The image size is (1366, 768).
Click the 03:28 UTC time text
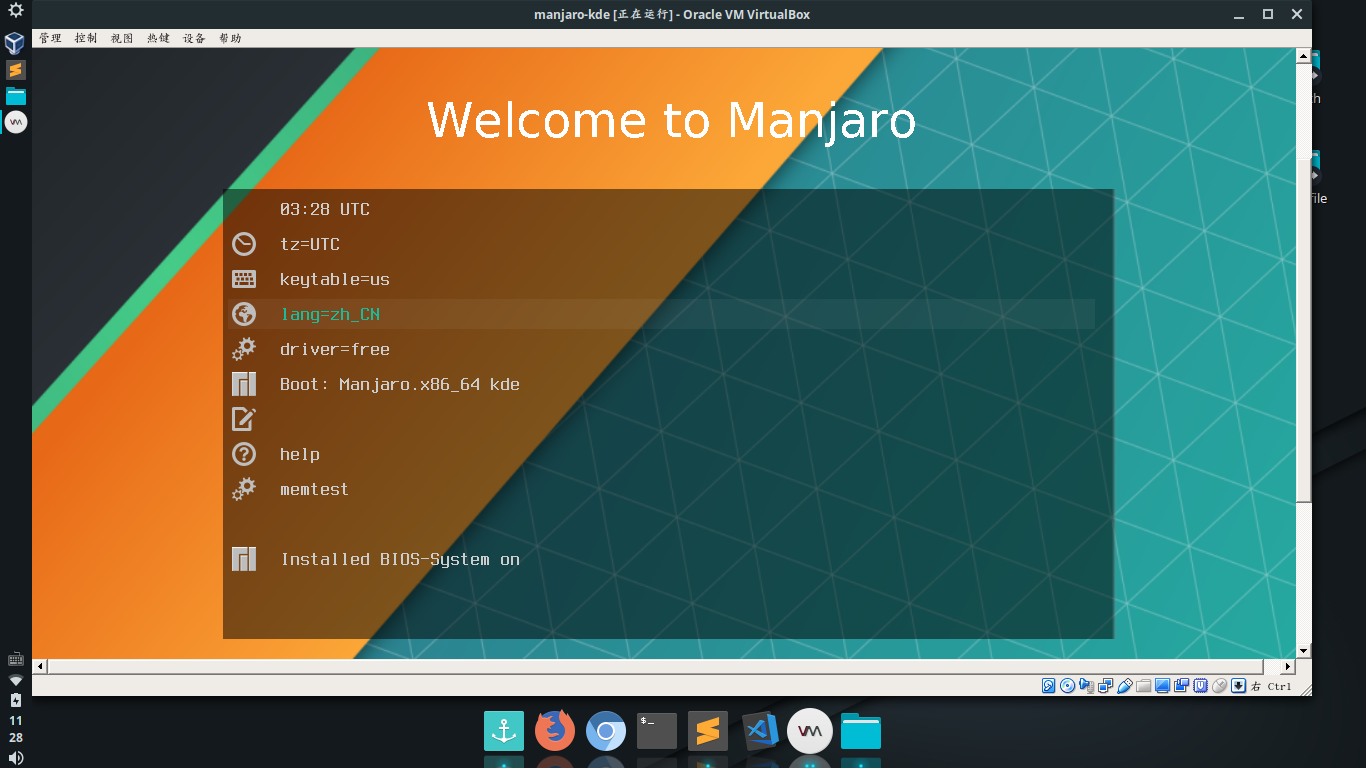point(325,209)
